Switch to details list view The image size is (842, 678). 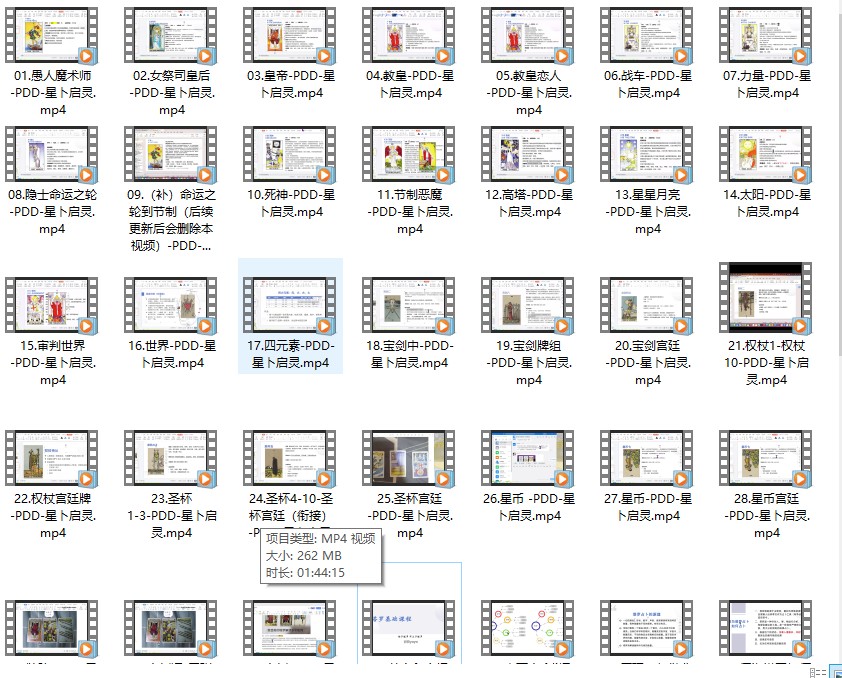click(x=817, y=671)
